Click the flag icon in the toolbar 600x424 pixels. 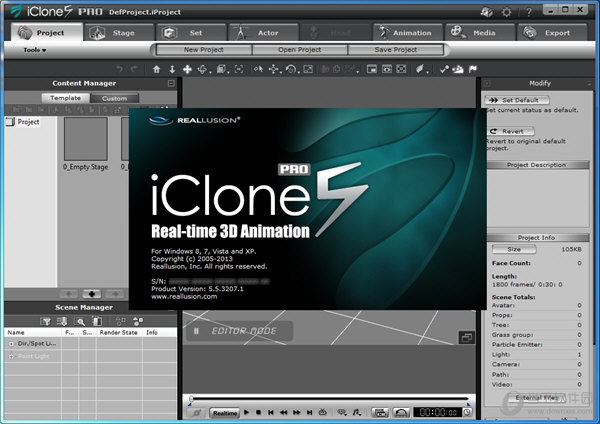(x=472, y=69)
